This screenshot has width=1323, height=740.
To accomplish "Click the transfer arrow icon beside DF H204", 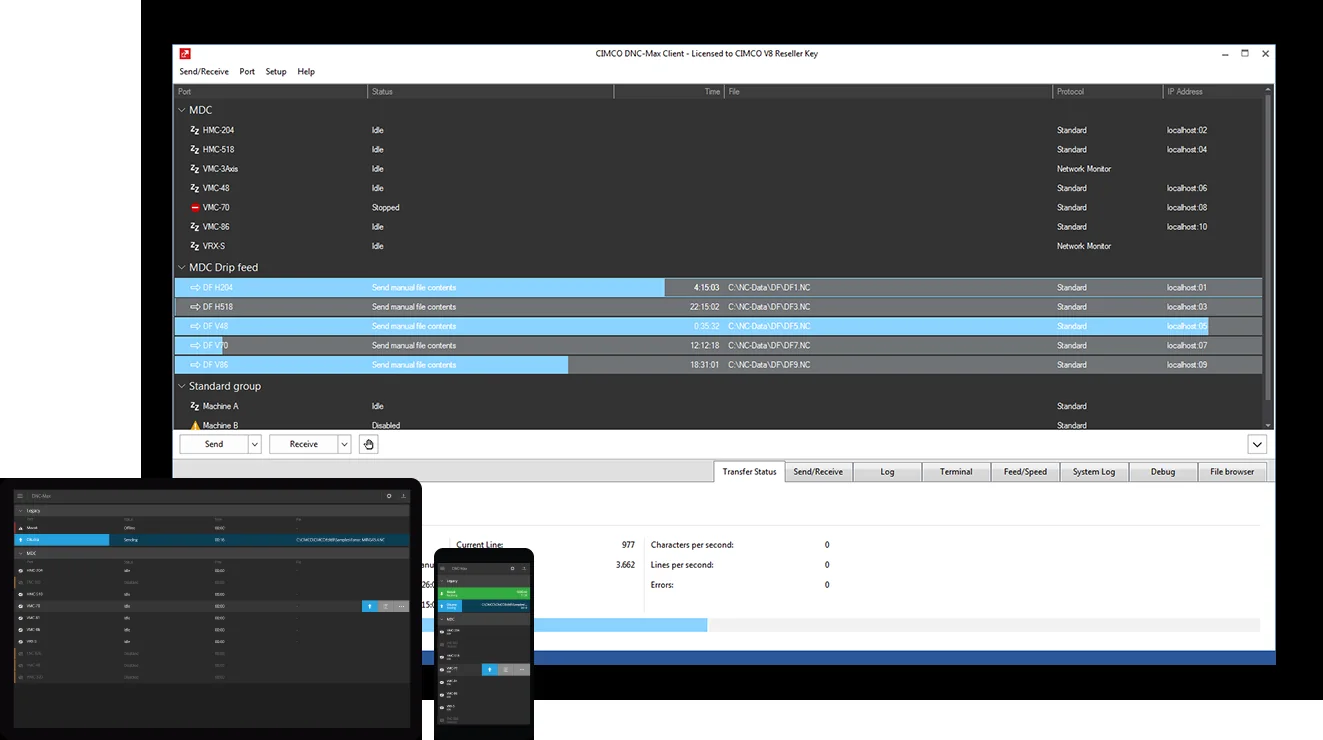I will (x=195, y=288).
